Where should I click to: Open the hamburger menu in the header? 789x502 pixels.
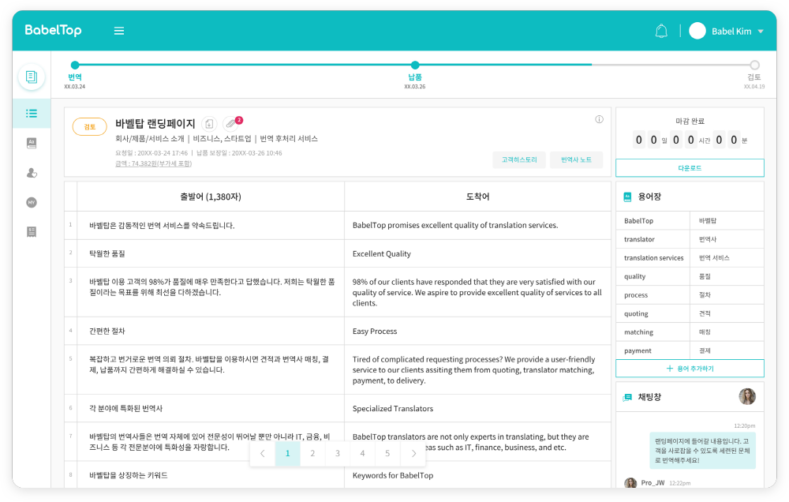tap(119, 31)
